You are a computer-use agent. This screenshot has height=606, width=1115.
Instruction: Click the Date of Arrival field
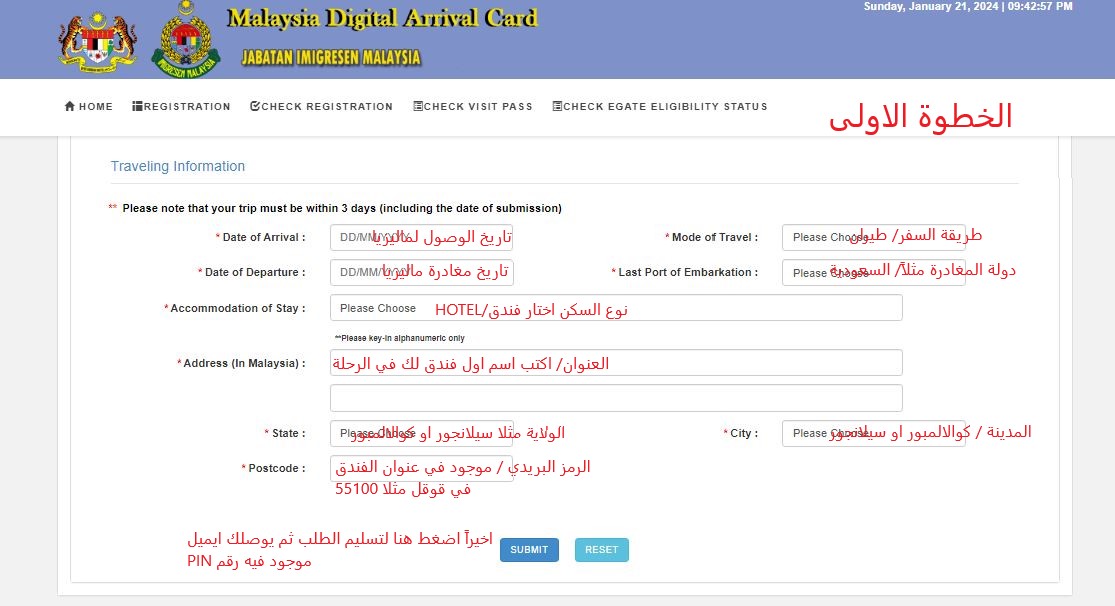[421, 238]
